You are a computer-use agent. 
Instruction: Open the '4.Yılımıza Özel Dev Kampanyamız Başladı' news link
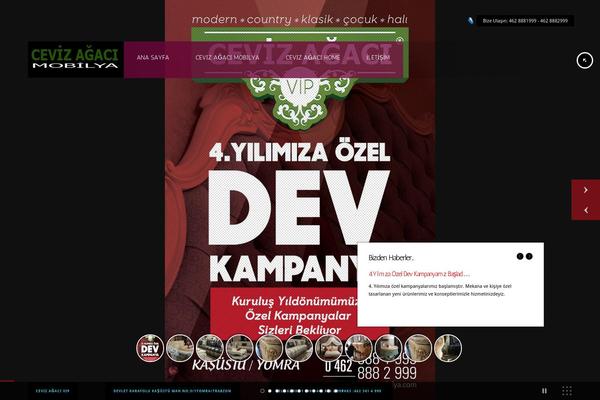[x=419, y=274]
